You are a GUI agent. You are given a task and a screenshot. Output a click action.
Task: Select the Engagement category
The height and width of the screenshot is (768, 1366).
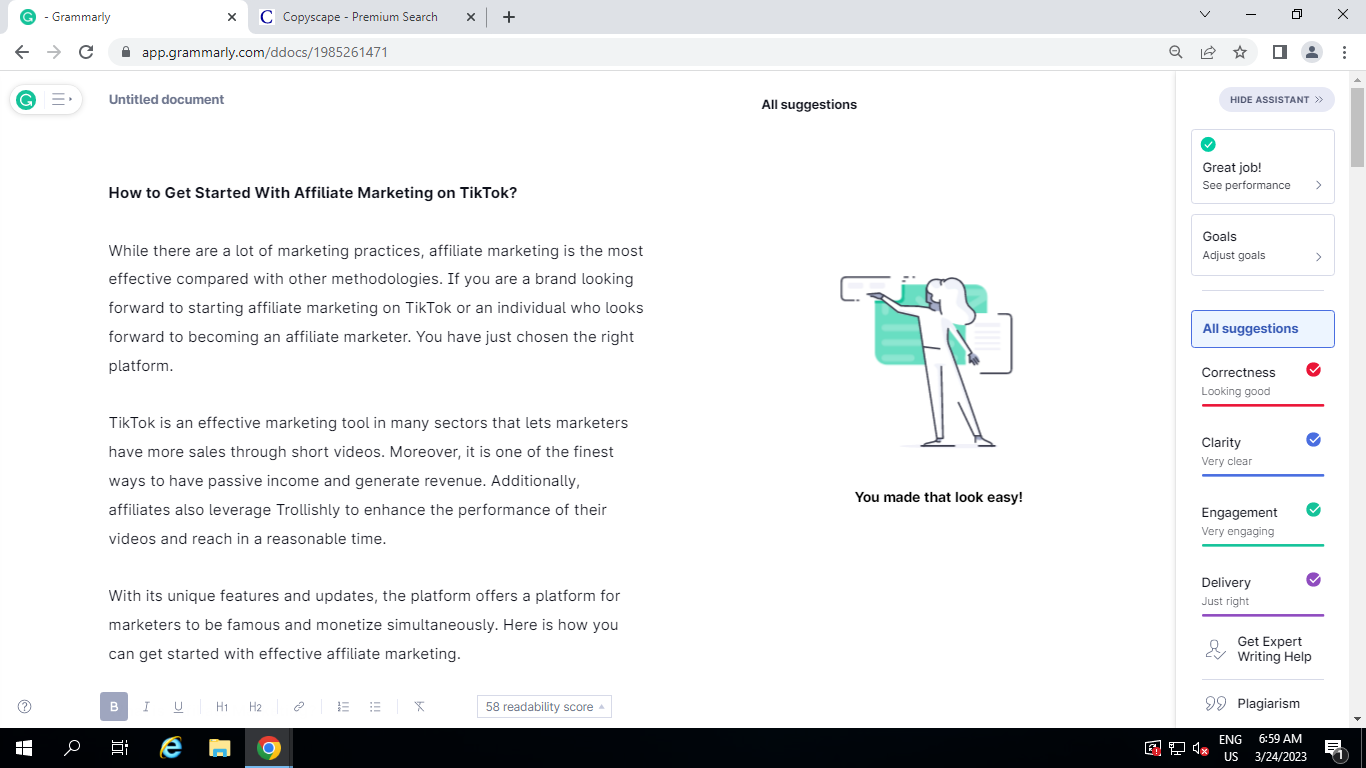tap(1262, 522)
